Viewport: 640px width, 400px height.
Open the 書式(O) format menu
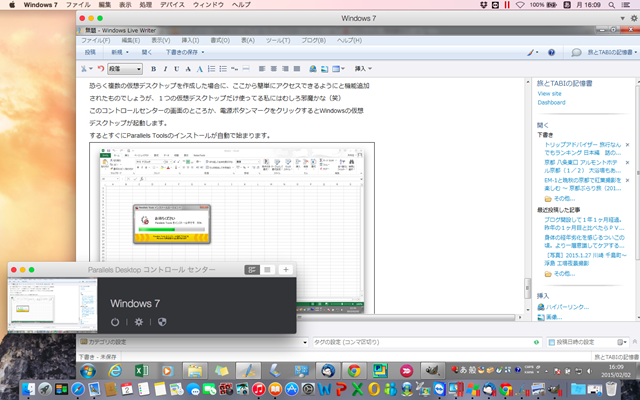tap(220, 40)
